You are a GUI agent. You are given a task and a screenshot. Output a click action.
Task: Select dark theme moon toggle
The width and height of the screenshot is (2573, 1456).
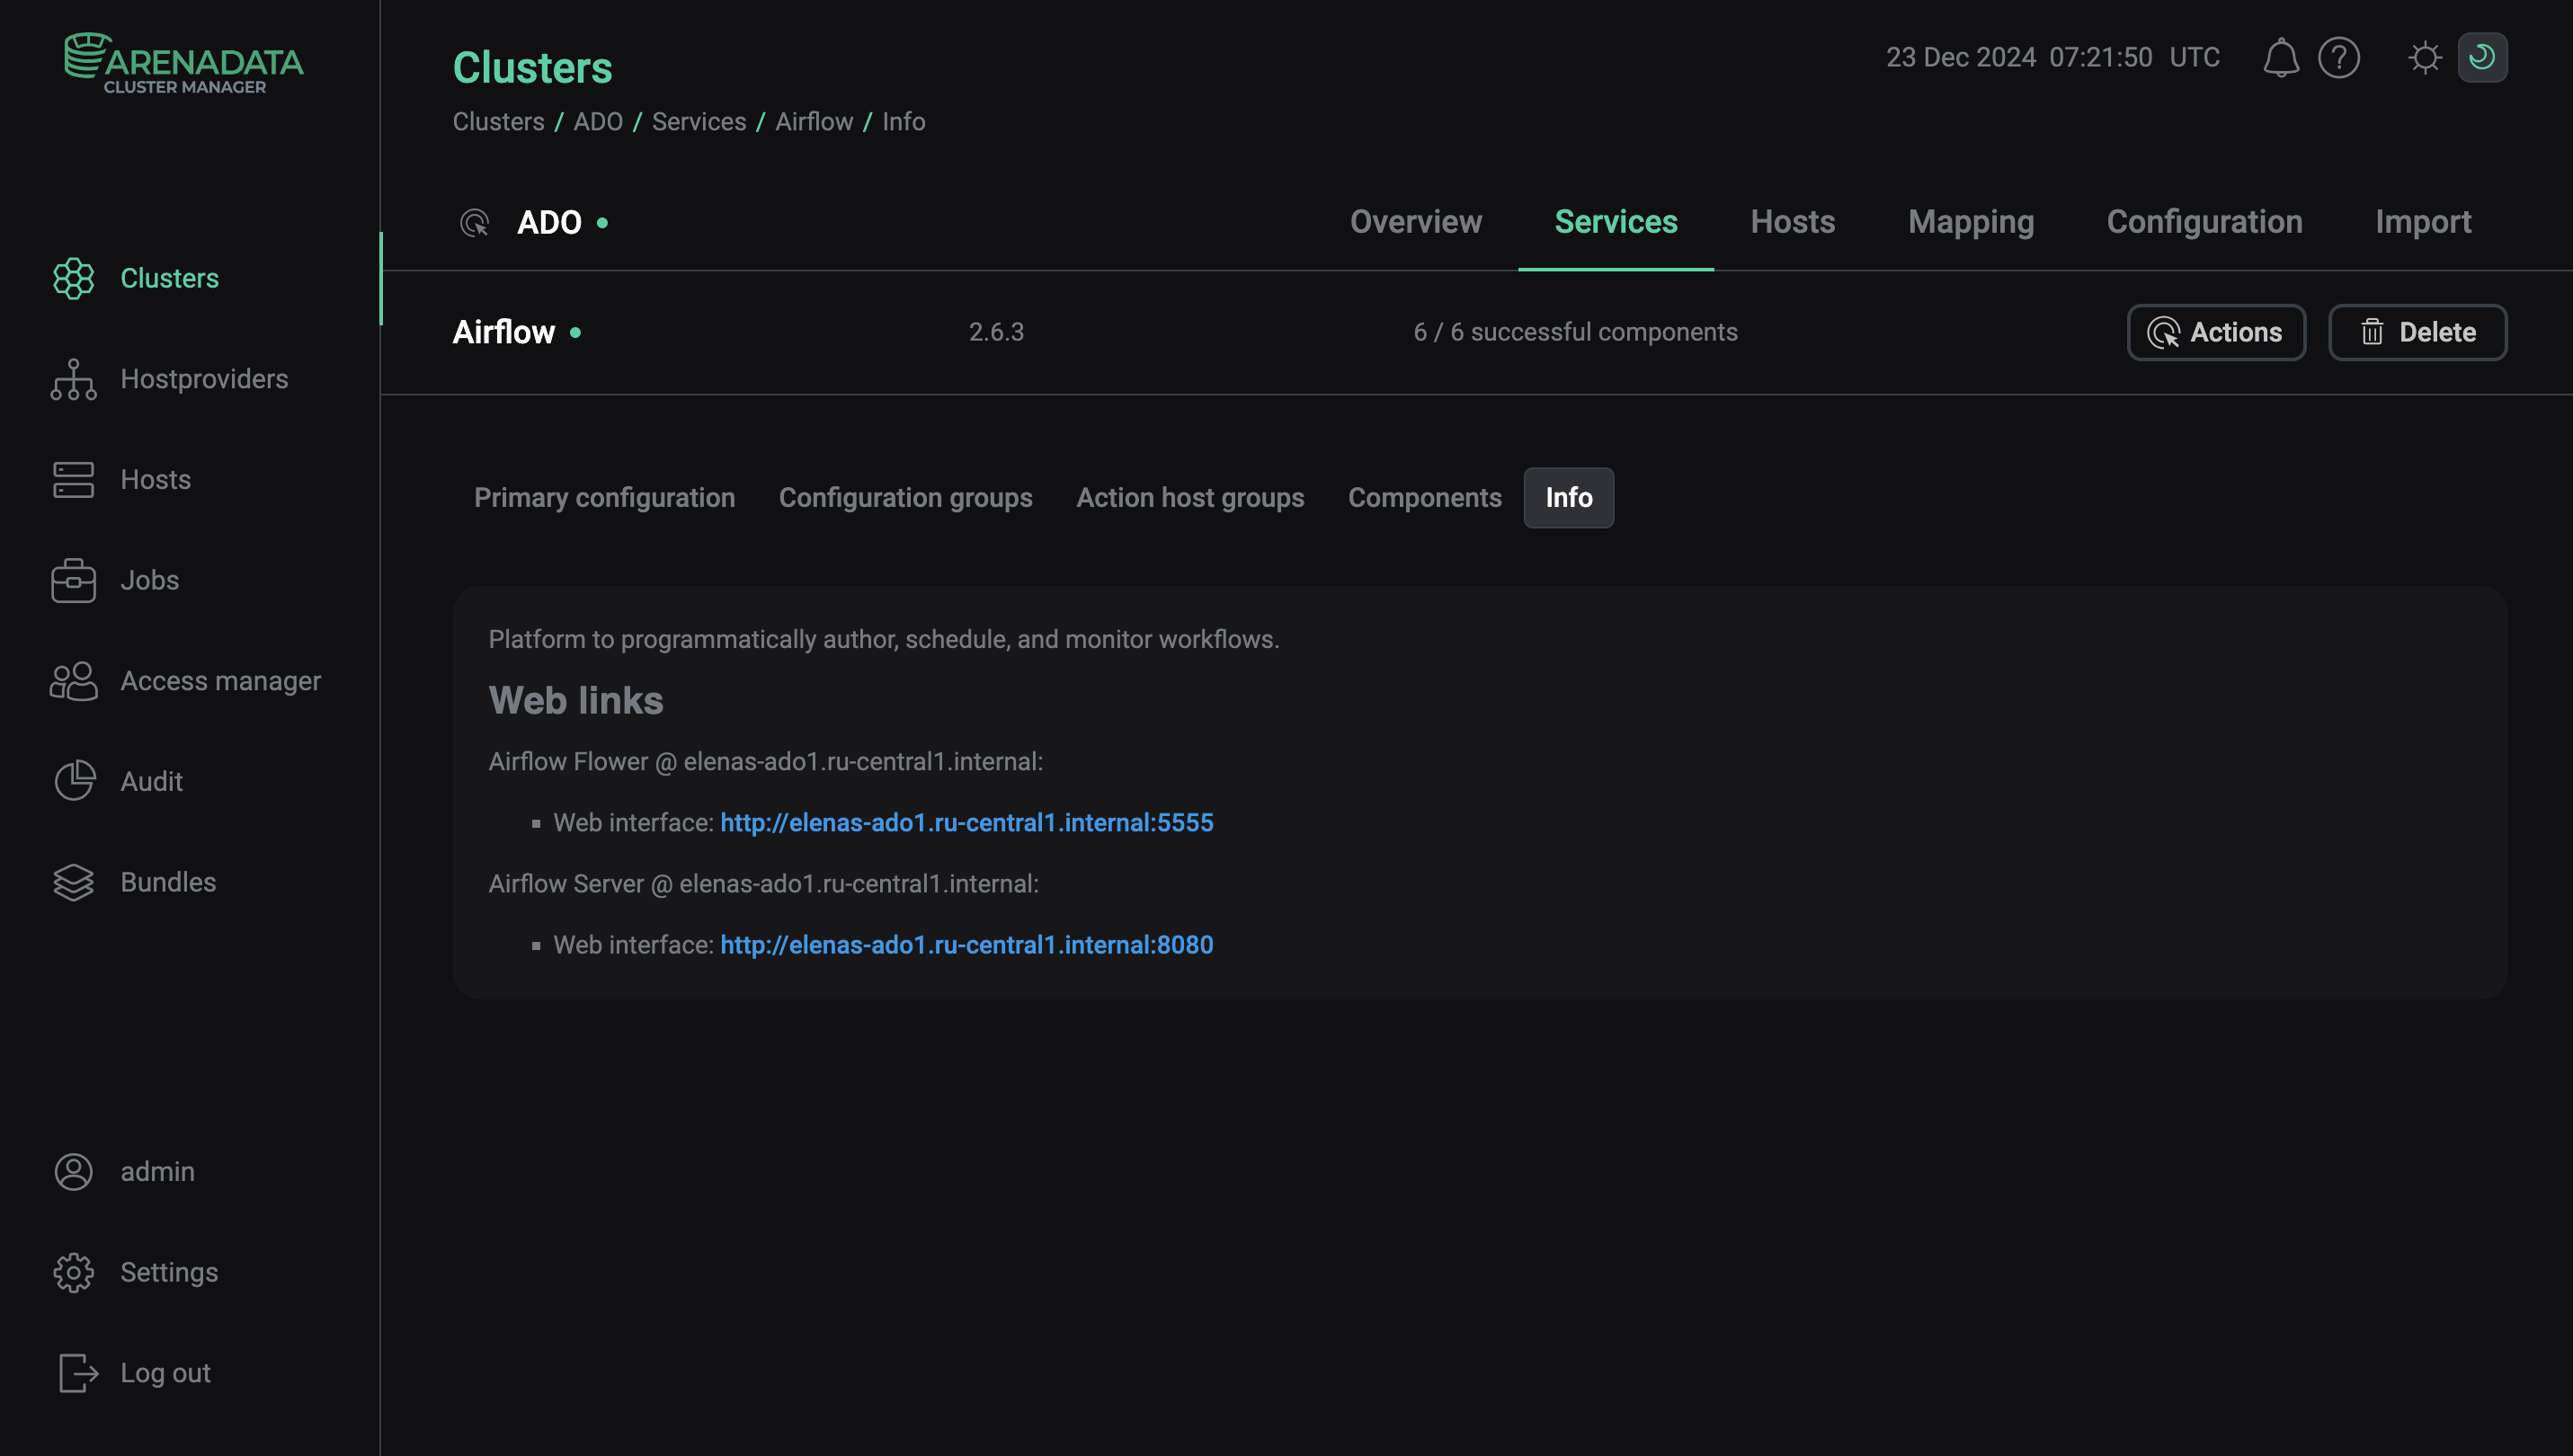click(x=2481, y=57)
